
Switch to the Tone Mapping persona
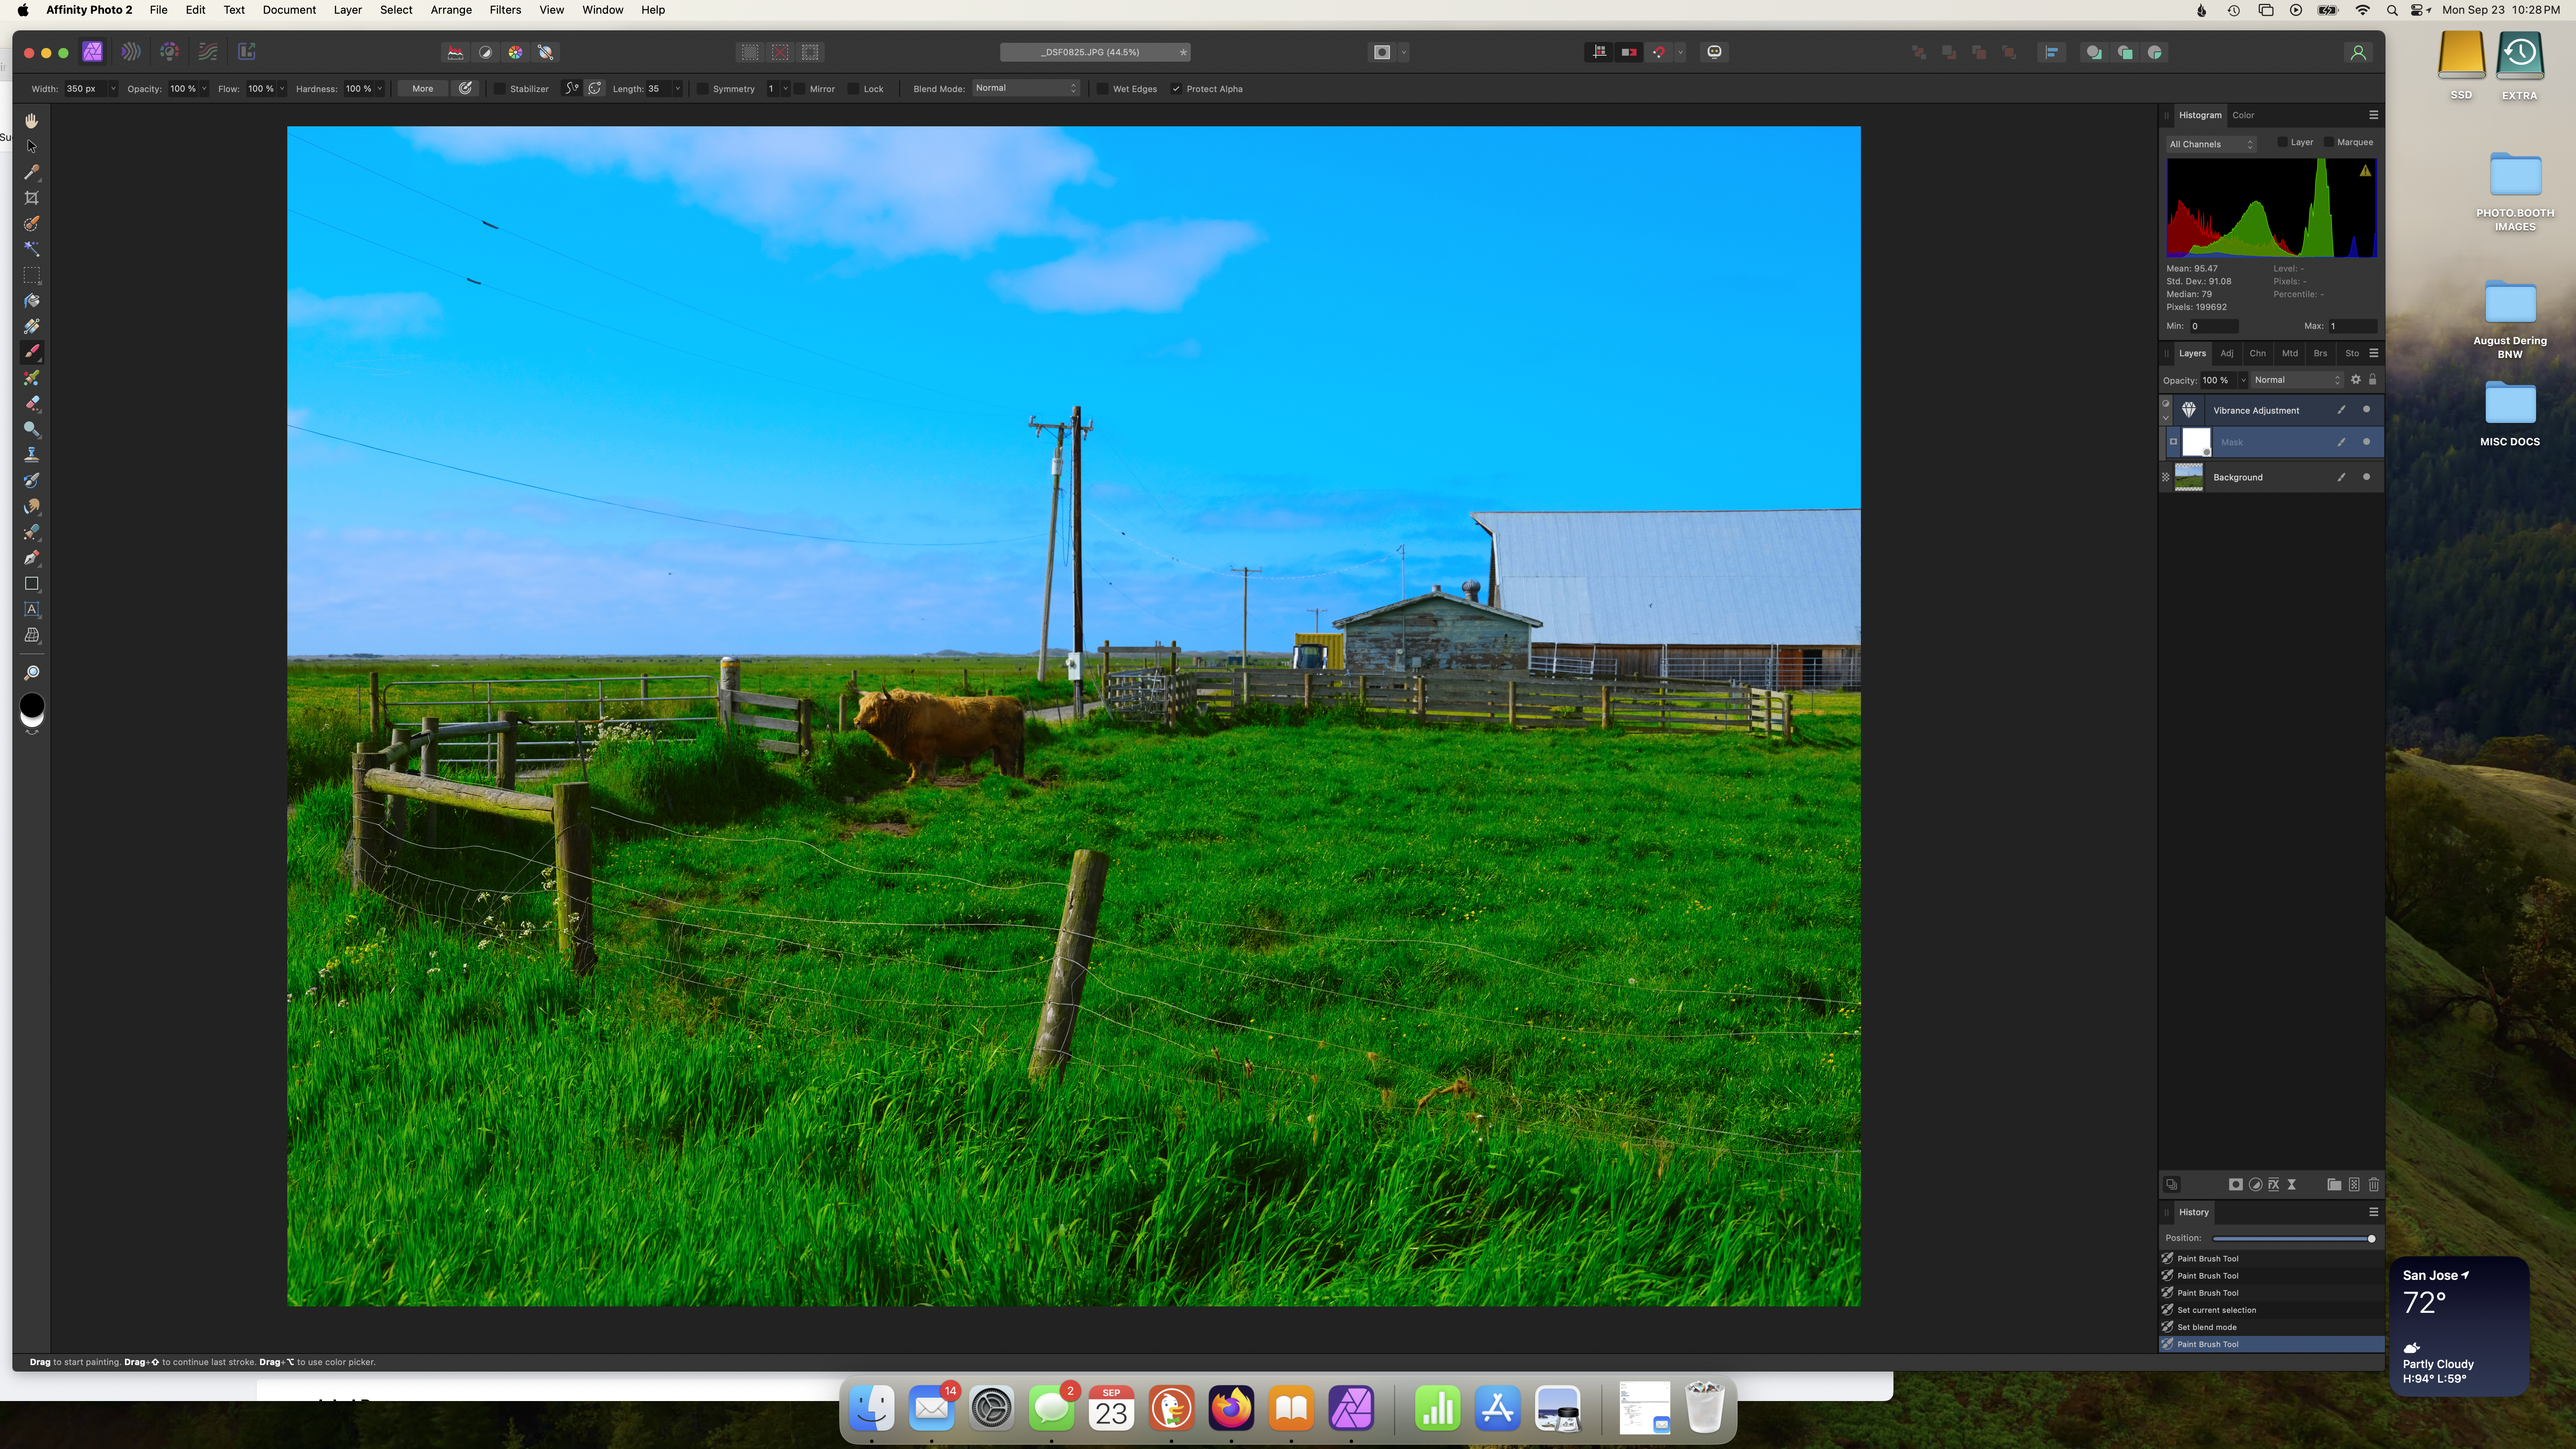pos(208,52)
